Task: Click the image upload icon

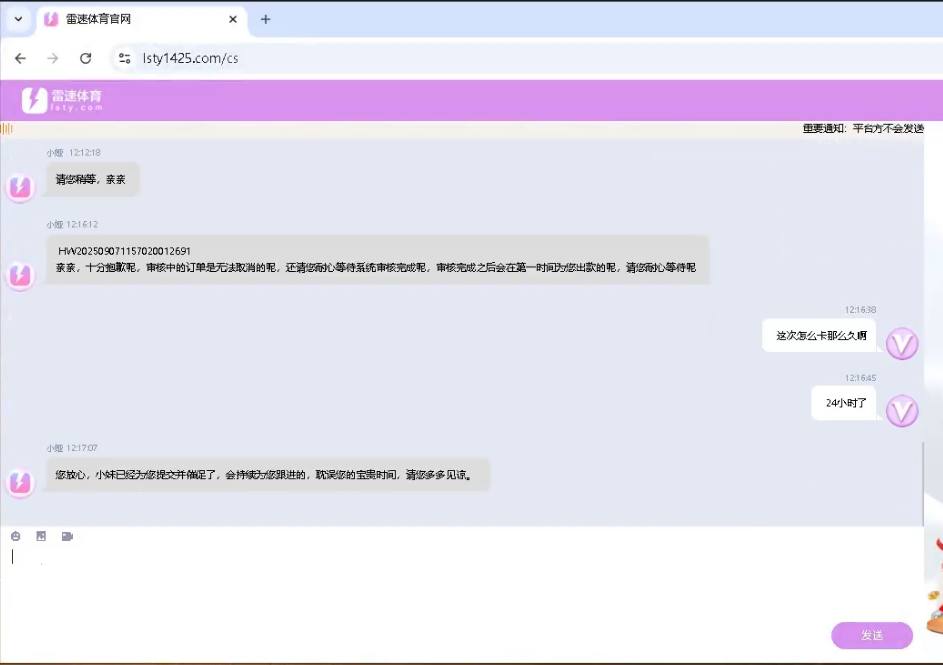Action: coord(41,536)
